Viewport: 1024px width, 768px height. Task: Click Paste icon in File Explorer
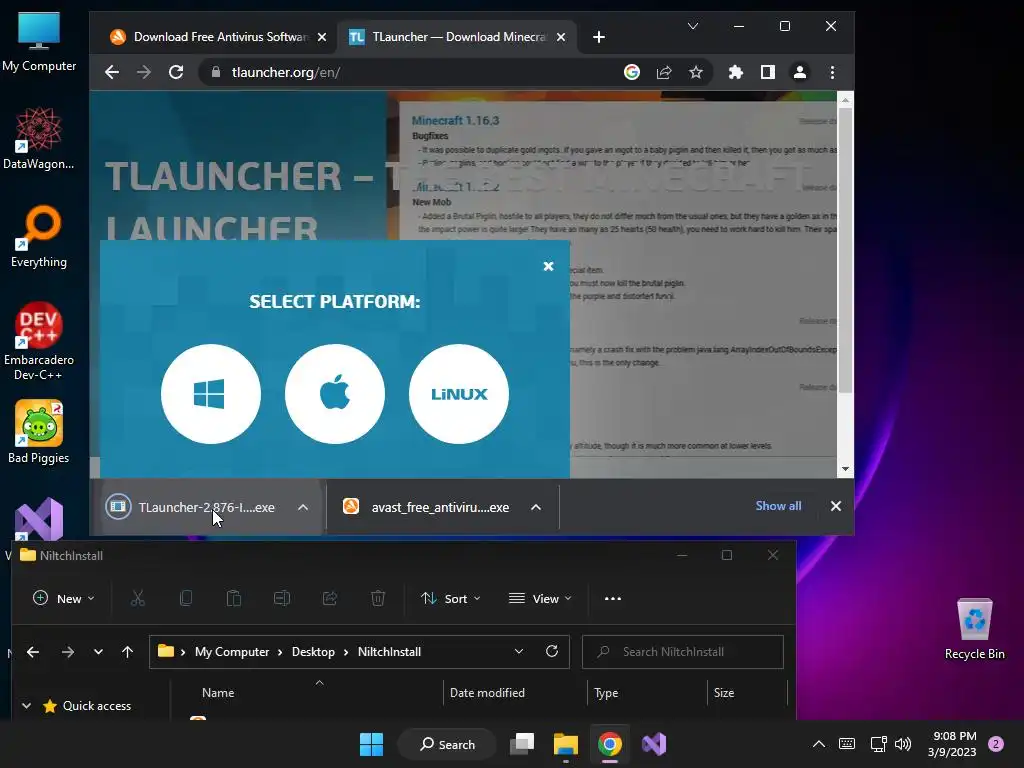click(234, 598)
